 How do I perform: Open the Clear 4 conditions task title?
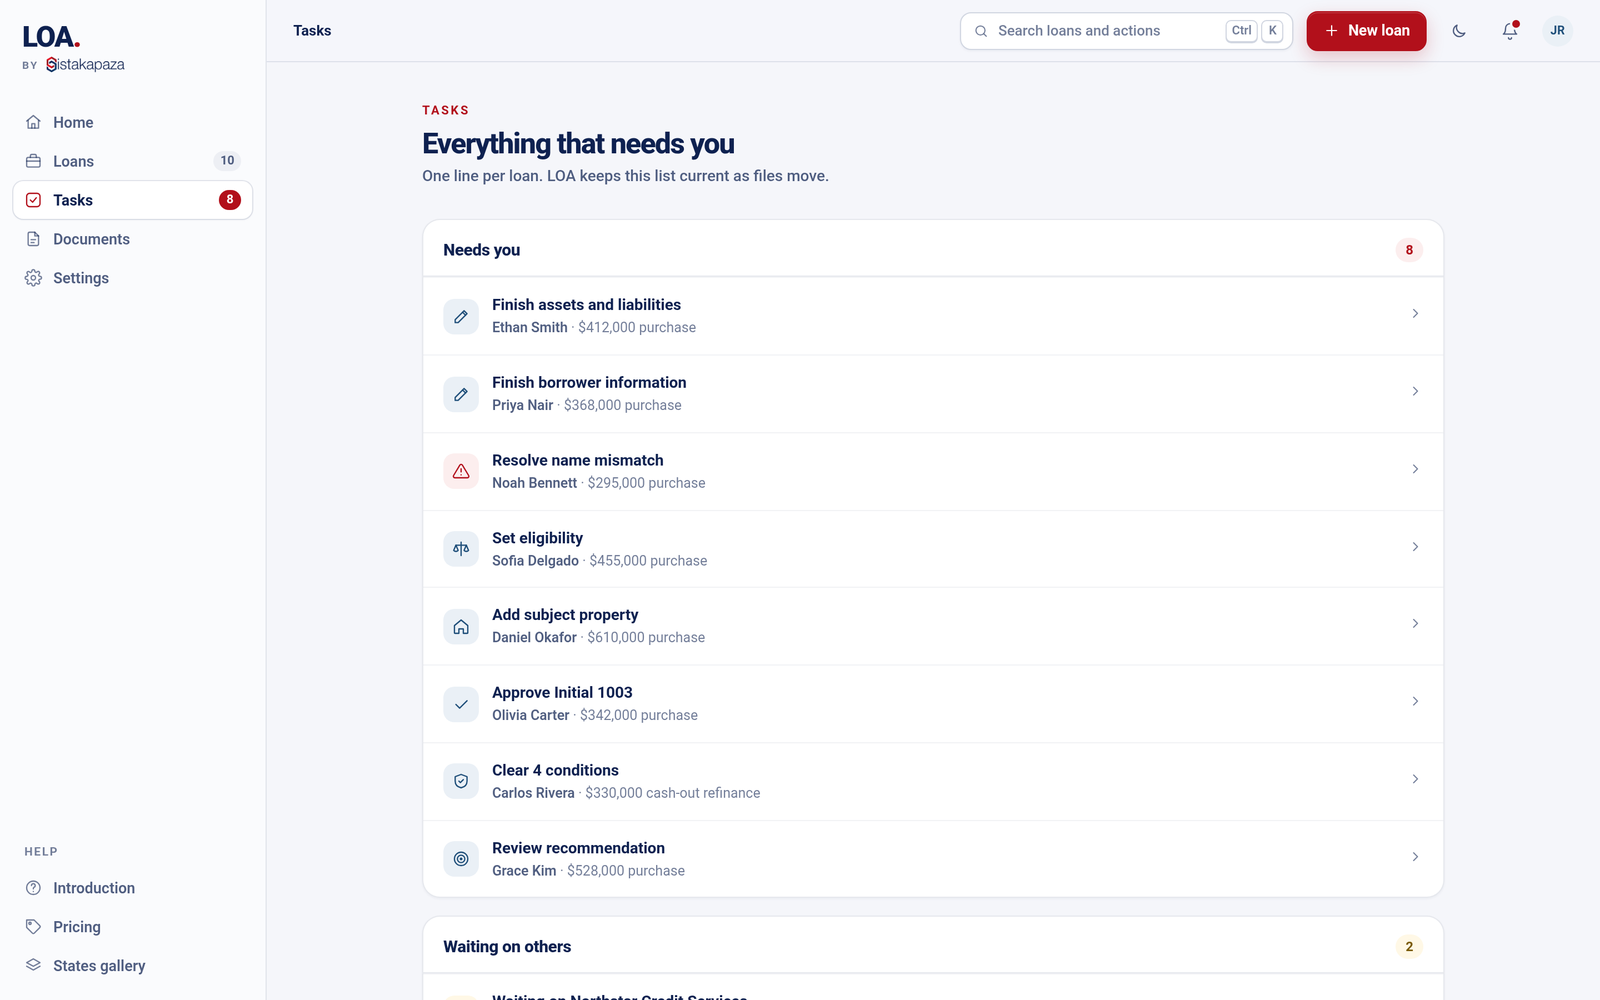pos(555,770)
